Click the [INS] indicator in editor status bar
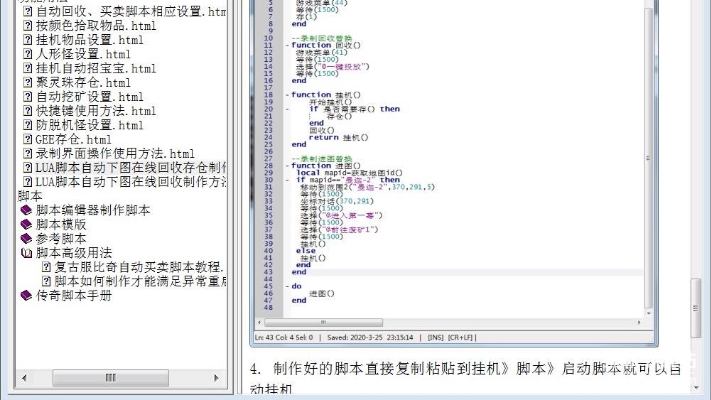Image resolution: width=711 pixels, height=400 pixels. (436, 338)
